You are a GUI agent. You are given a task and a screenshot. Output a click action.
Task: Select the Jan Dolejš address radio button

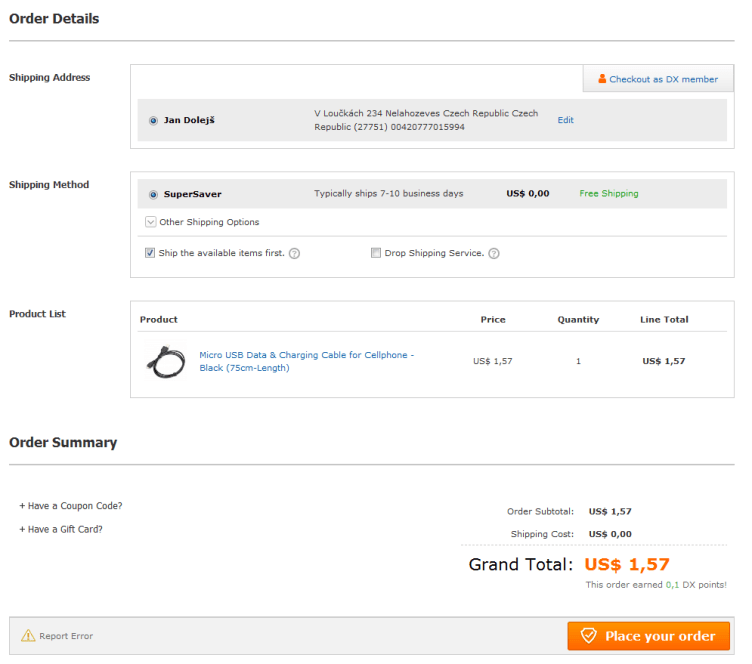[x=153, y=121]
